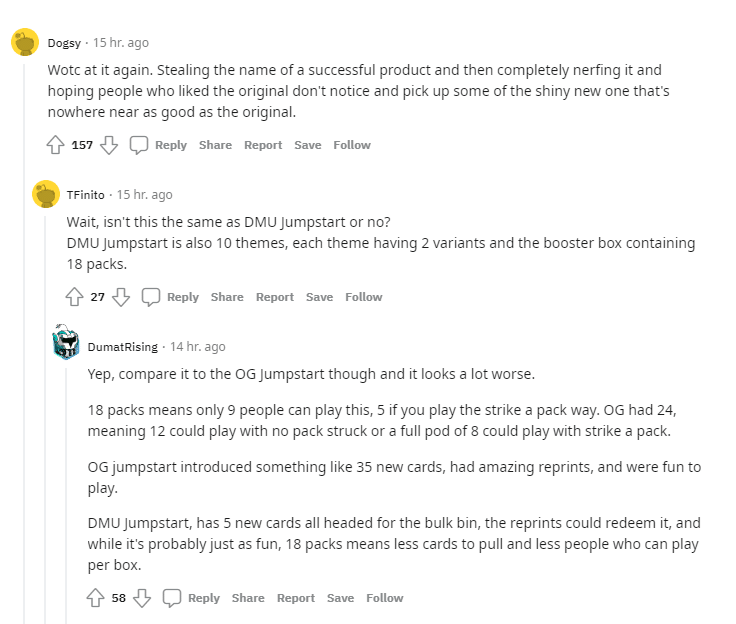Screen dimensions: 736x624
Task: Downvote DumatRising's comment
Action: pyautogui.click(x=142, y=598)
